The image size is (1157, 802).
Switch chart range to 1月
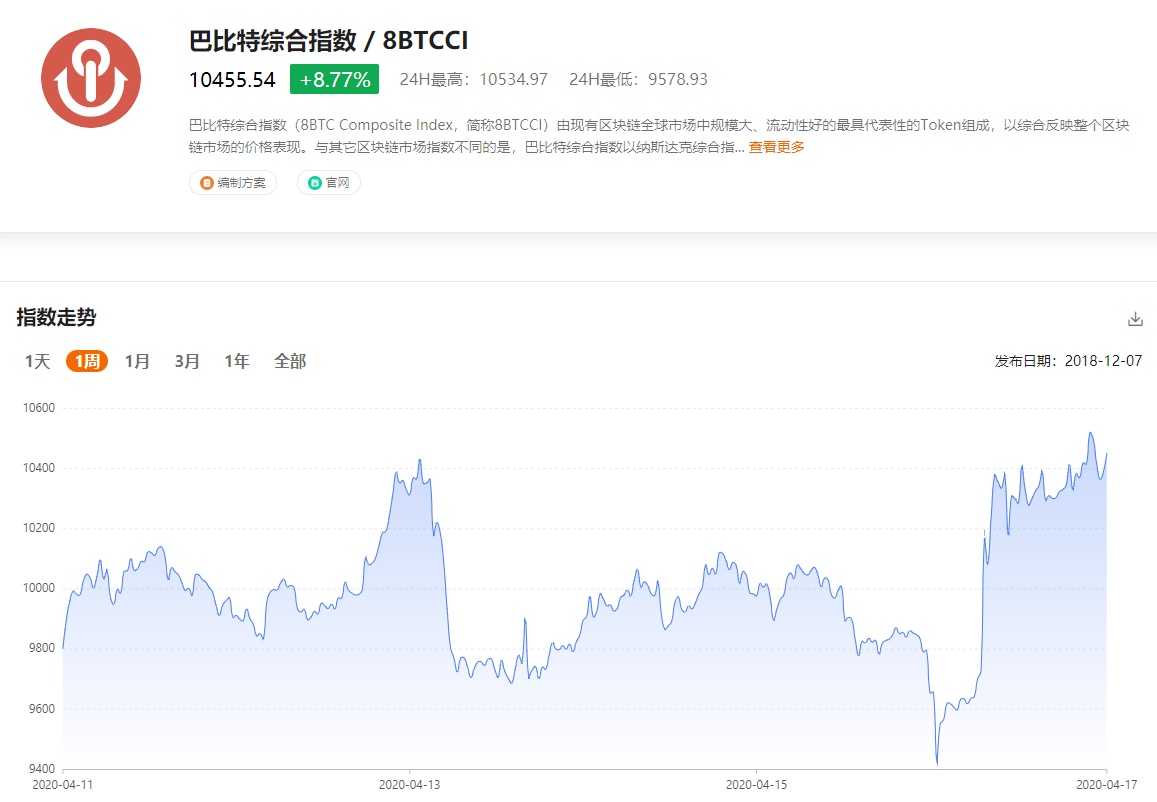(x=137, y=361)
